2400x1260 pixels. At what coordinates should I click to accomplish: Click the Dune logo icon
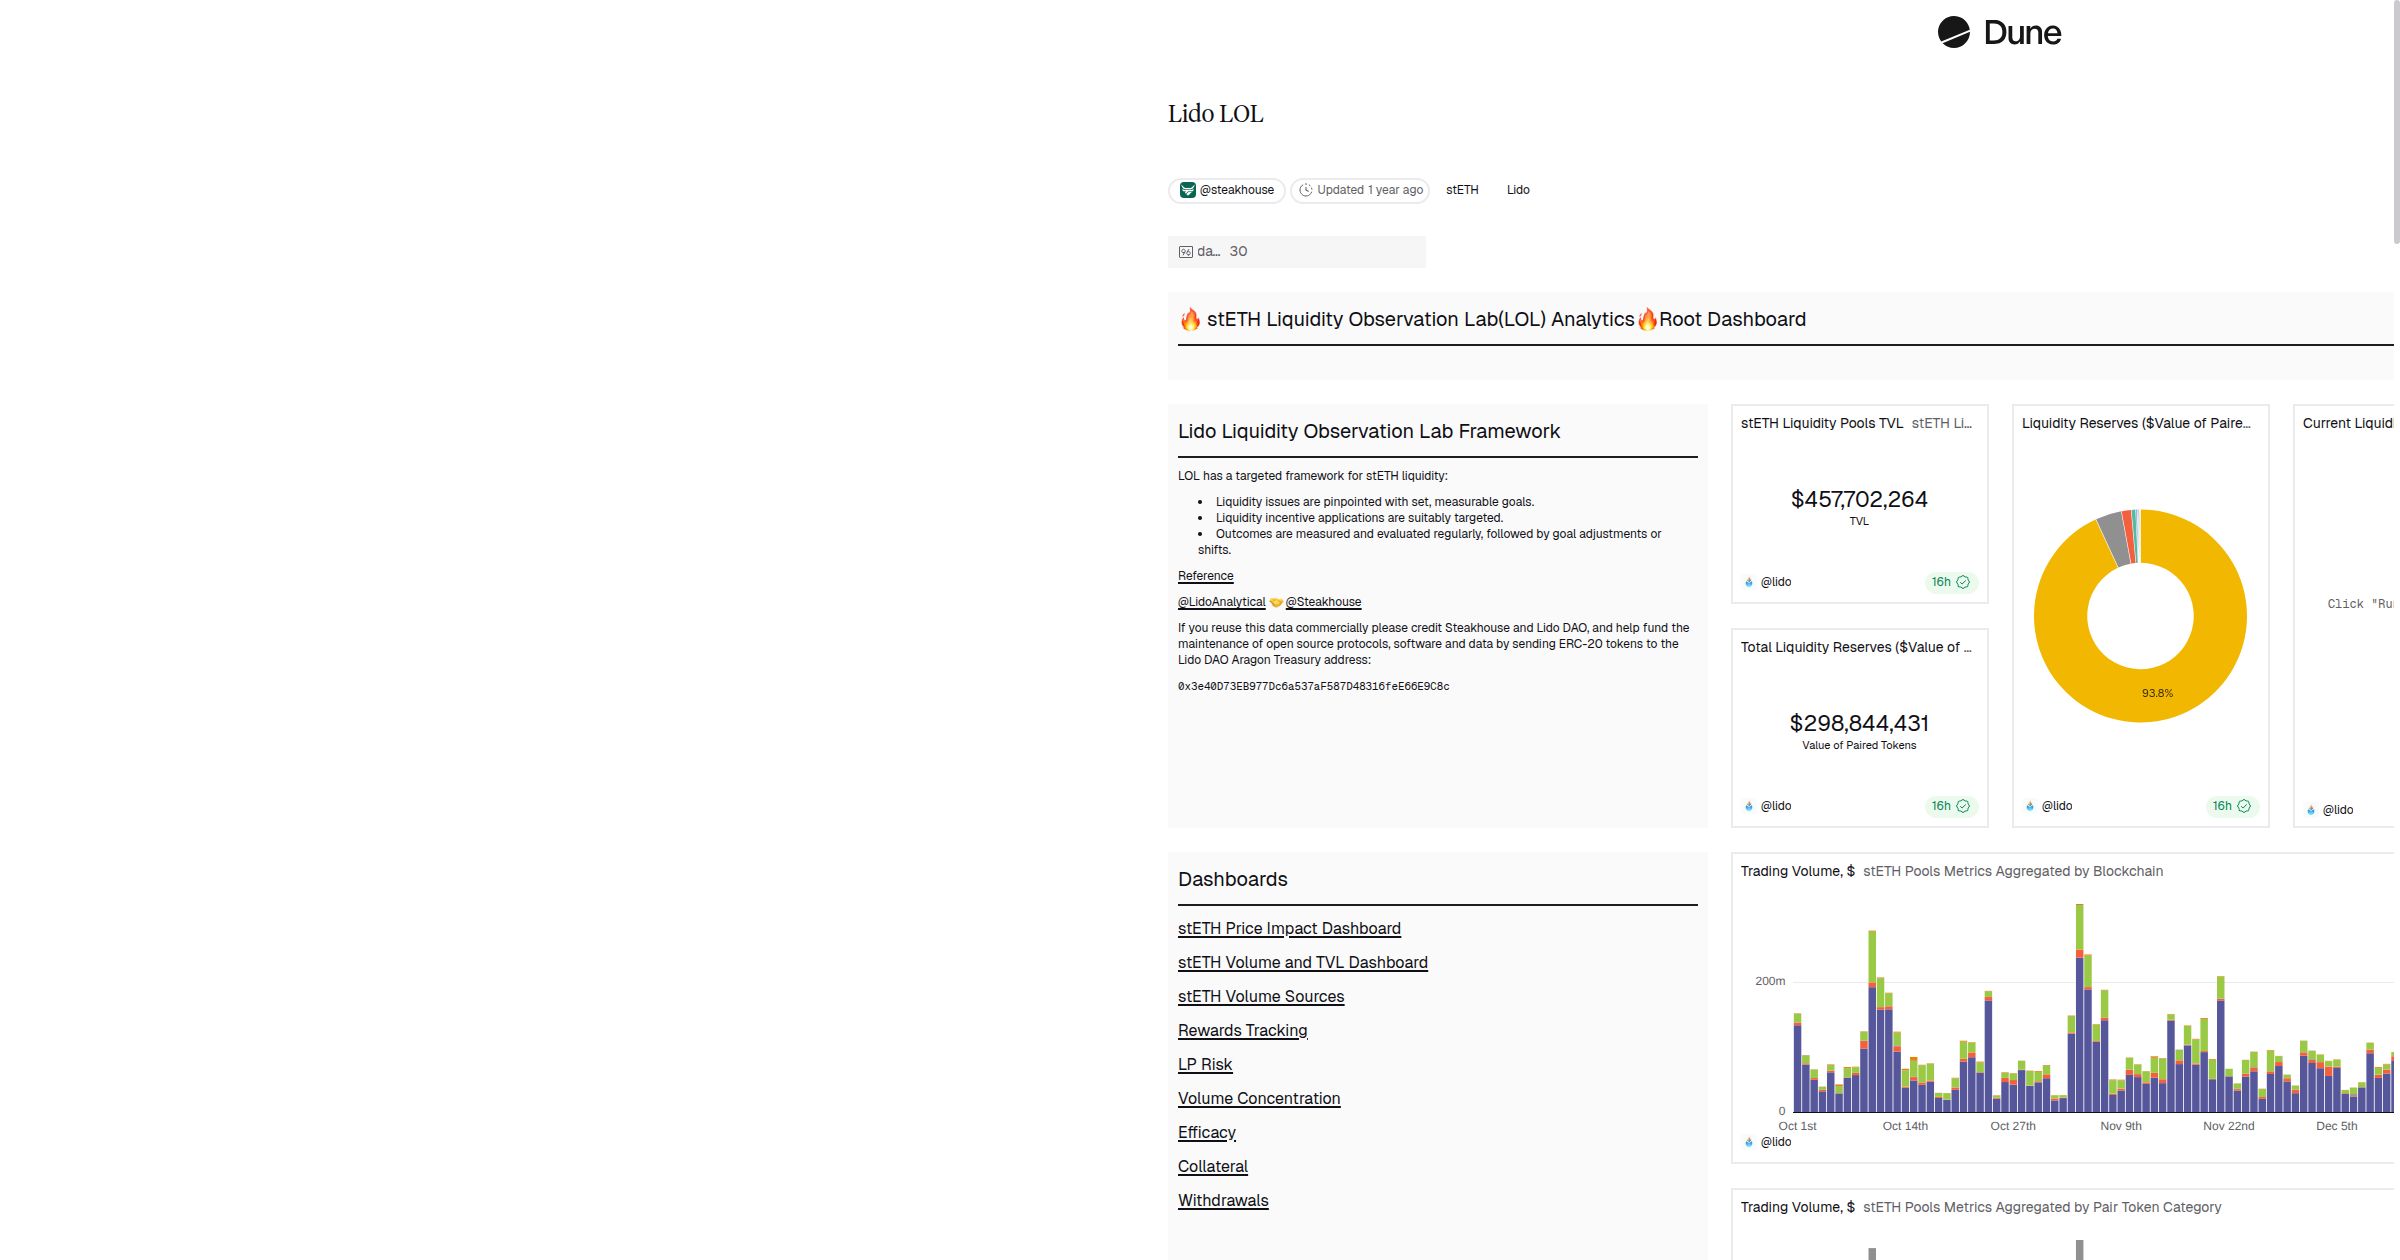tap(1953, 32)
